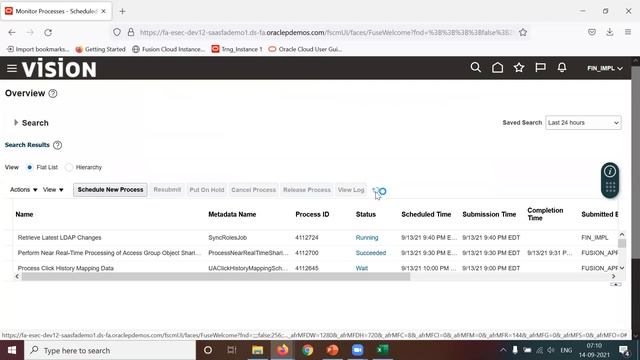Open the watchlist flag icon

[540, 67]
